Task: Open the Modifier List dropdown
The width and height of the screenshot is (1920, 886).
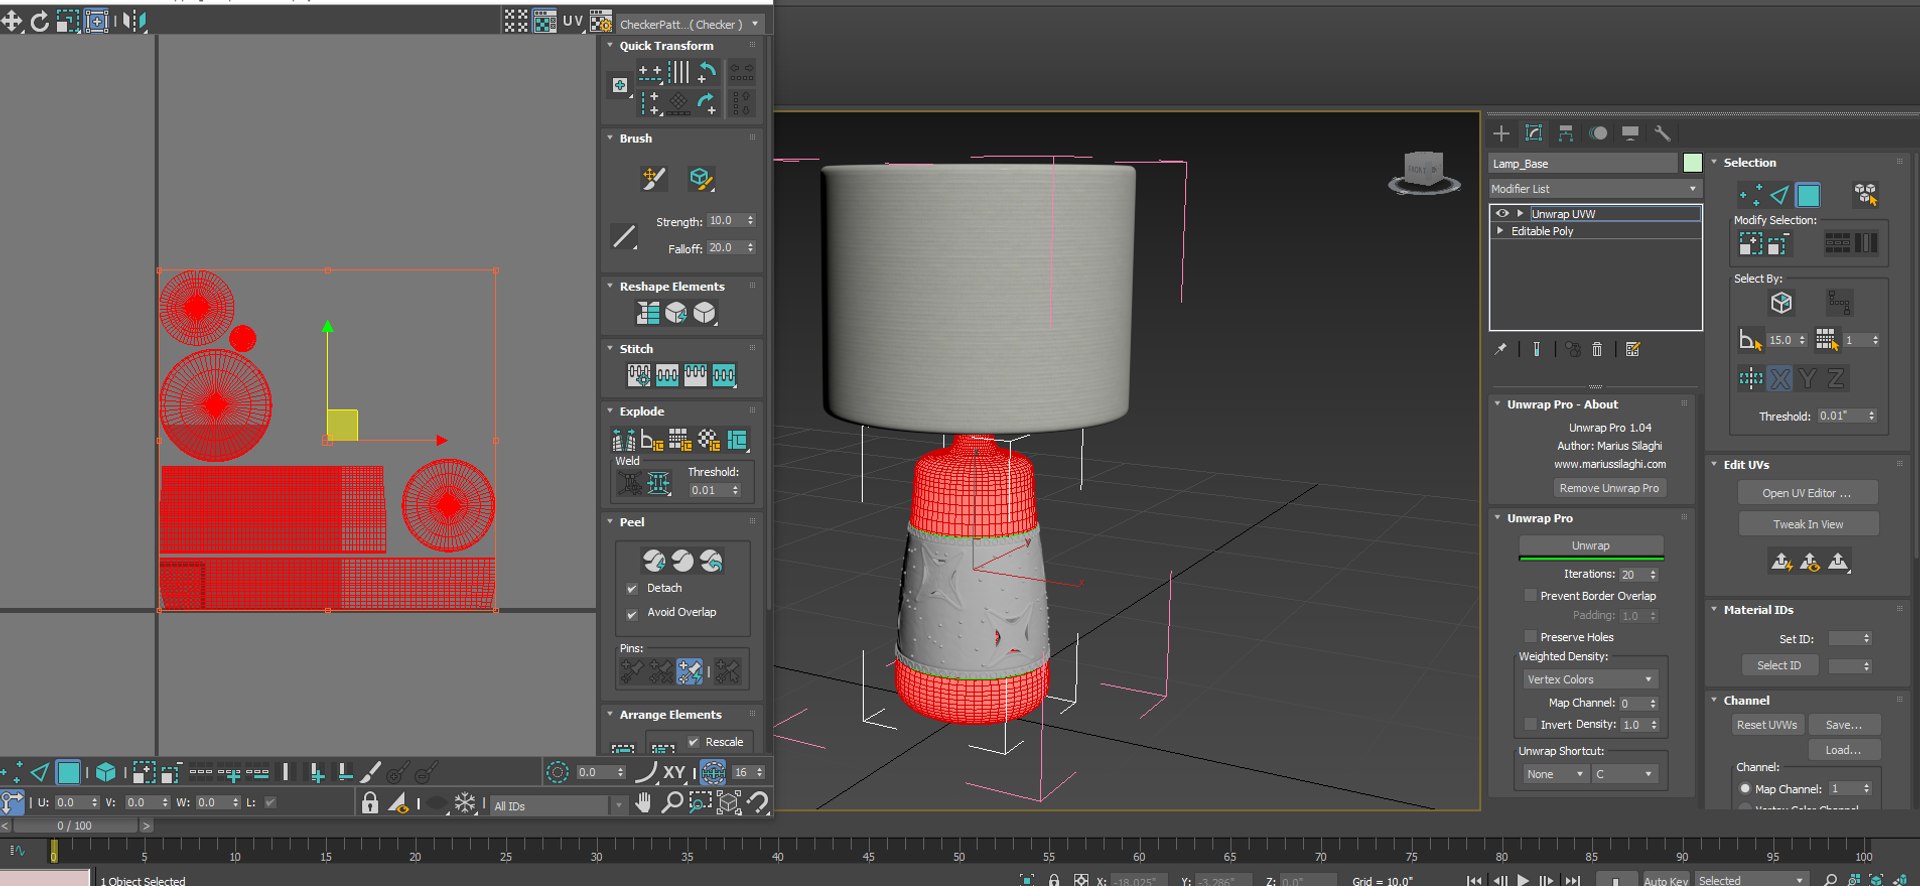Action: point(1594,188)
